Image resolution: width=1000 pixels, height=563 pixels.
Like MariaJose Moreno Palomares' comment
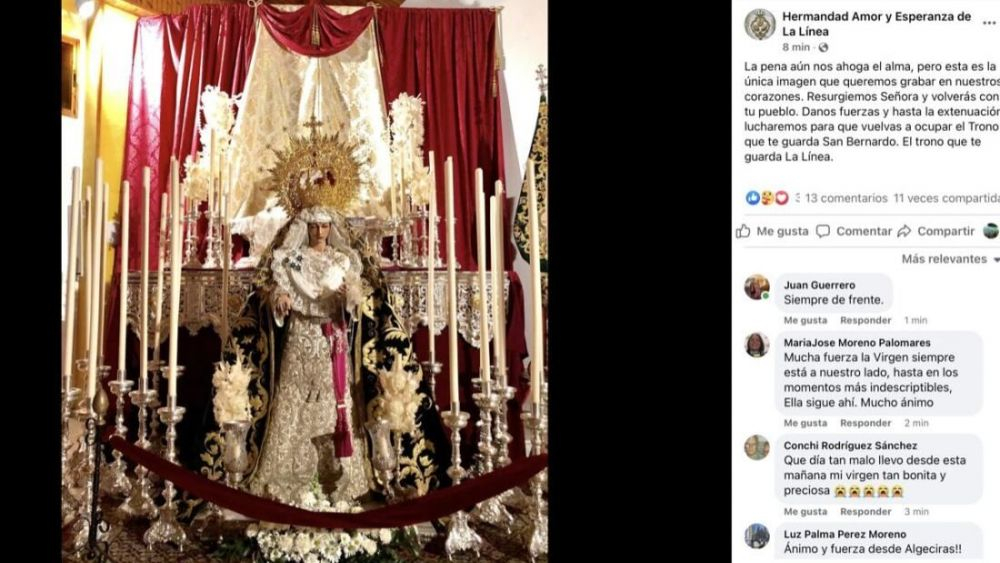coord(805,423)
